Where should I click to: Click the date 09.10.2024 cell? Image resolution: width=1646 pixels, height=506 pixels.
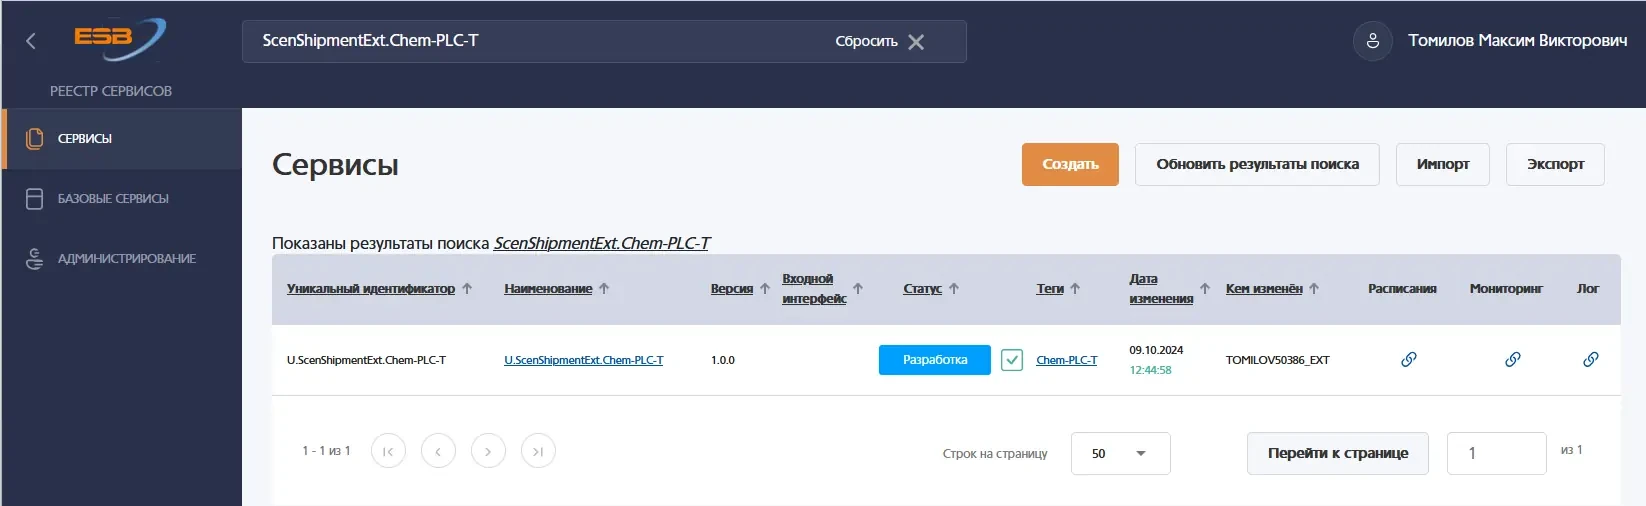(x=1156, y=350)
